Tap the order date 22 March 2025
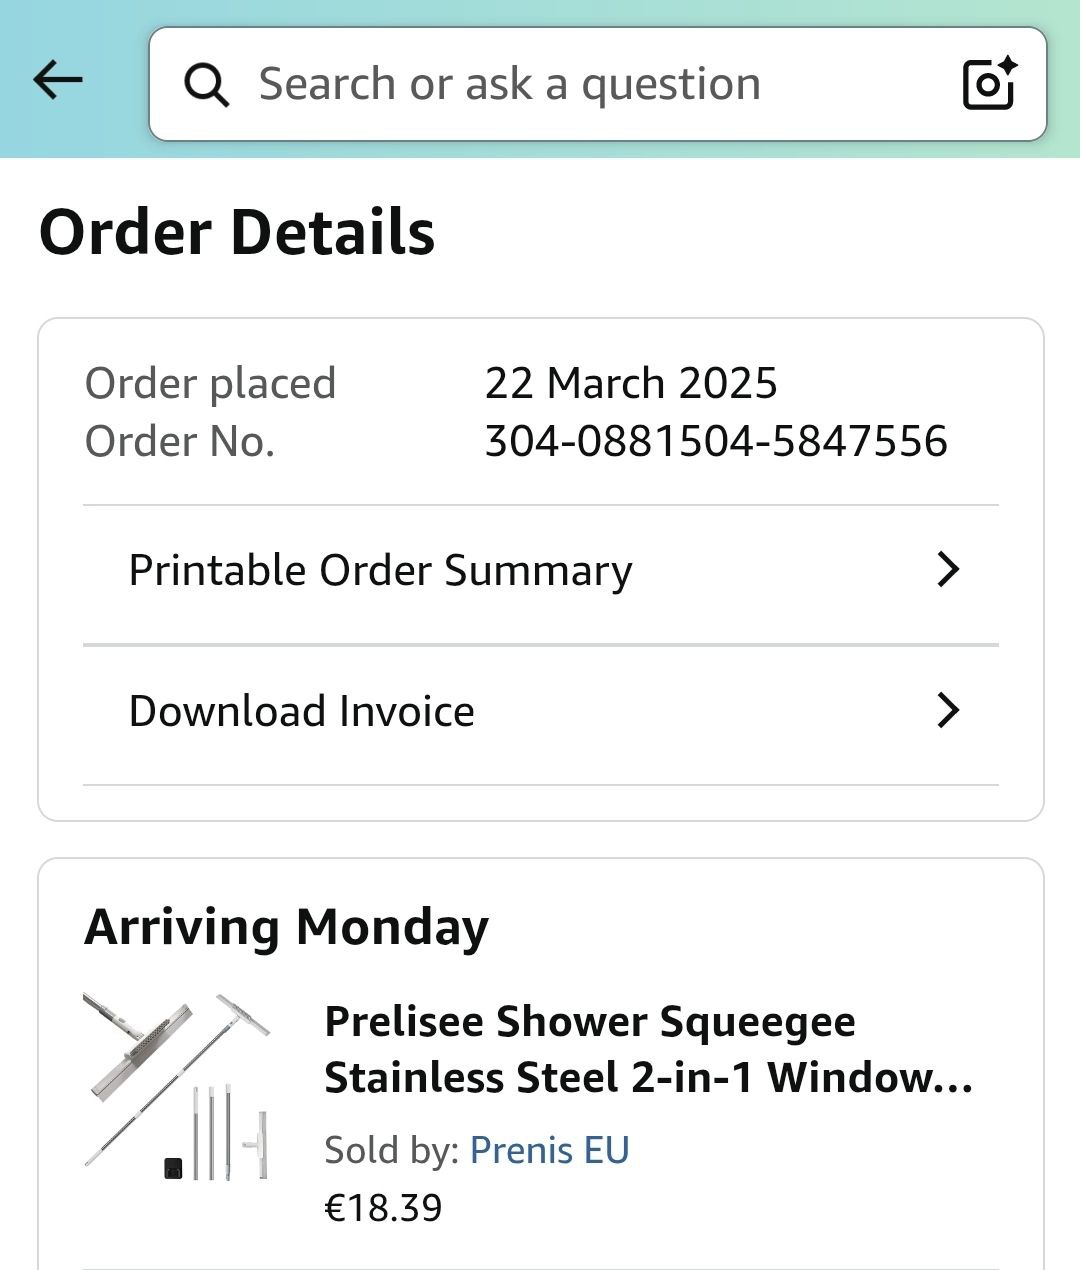The width and height of the screenshot is (1080, 1270). point(631,383)
